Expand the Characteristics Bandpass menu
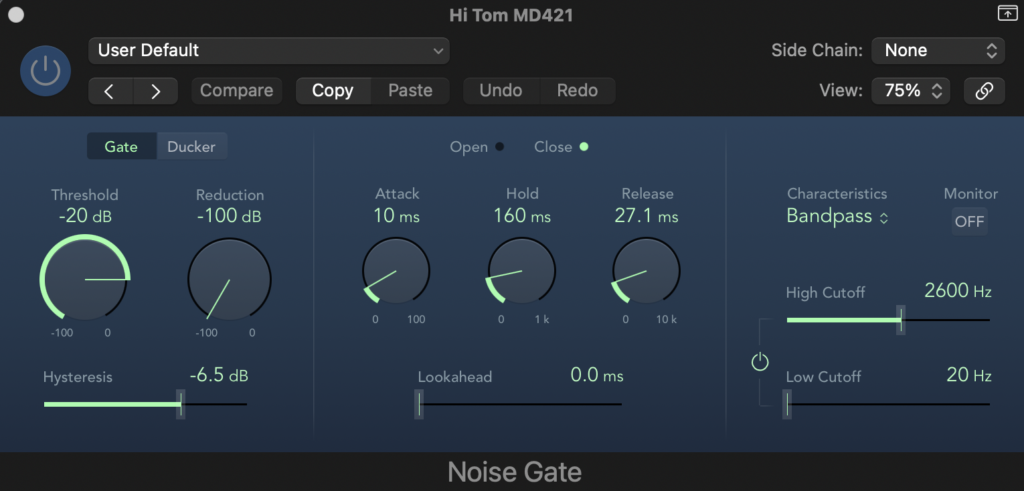 (x=837, y=217)
